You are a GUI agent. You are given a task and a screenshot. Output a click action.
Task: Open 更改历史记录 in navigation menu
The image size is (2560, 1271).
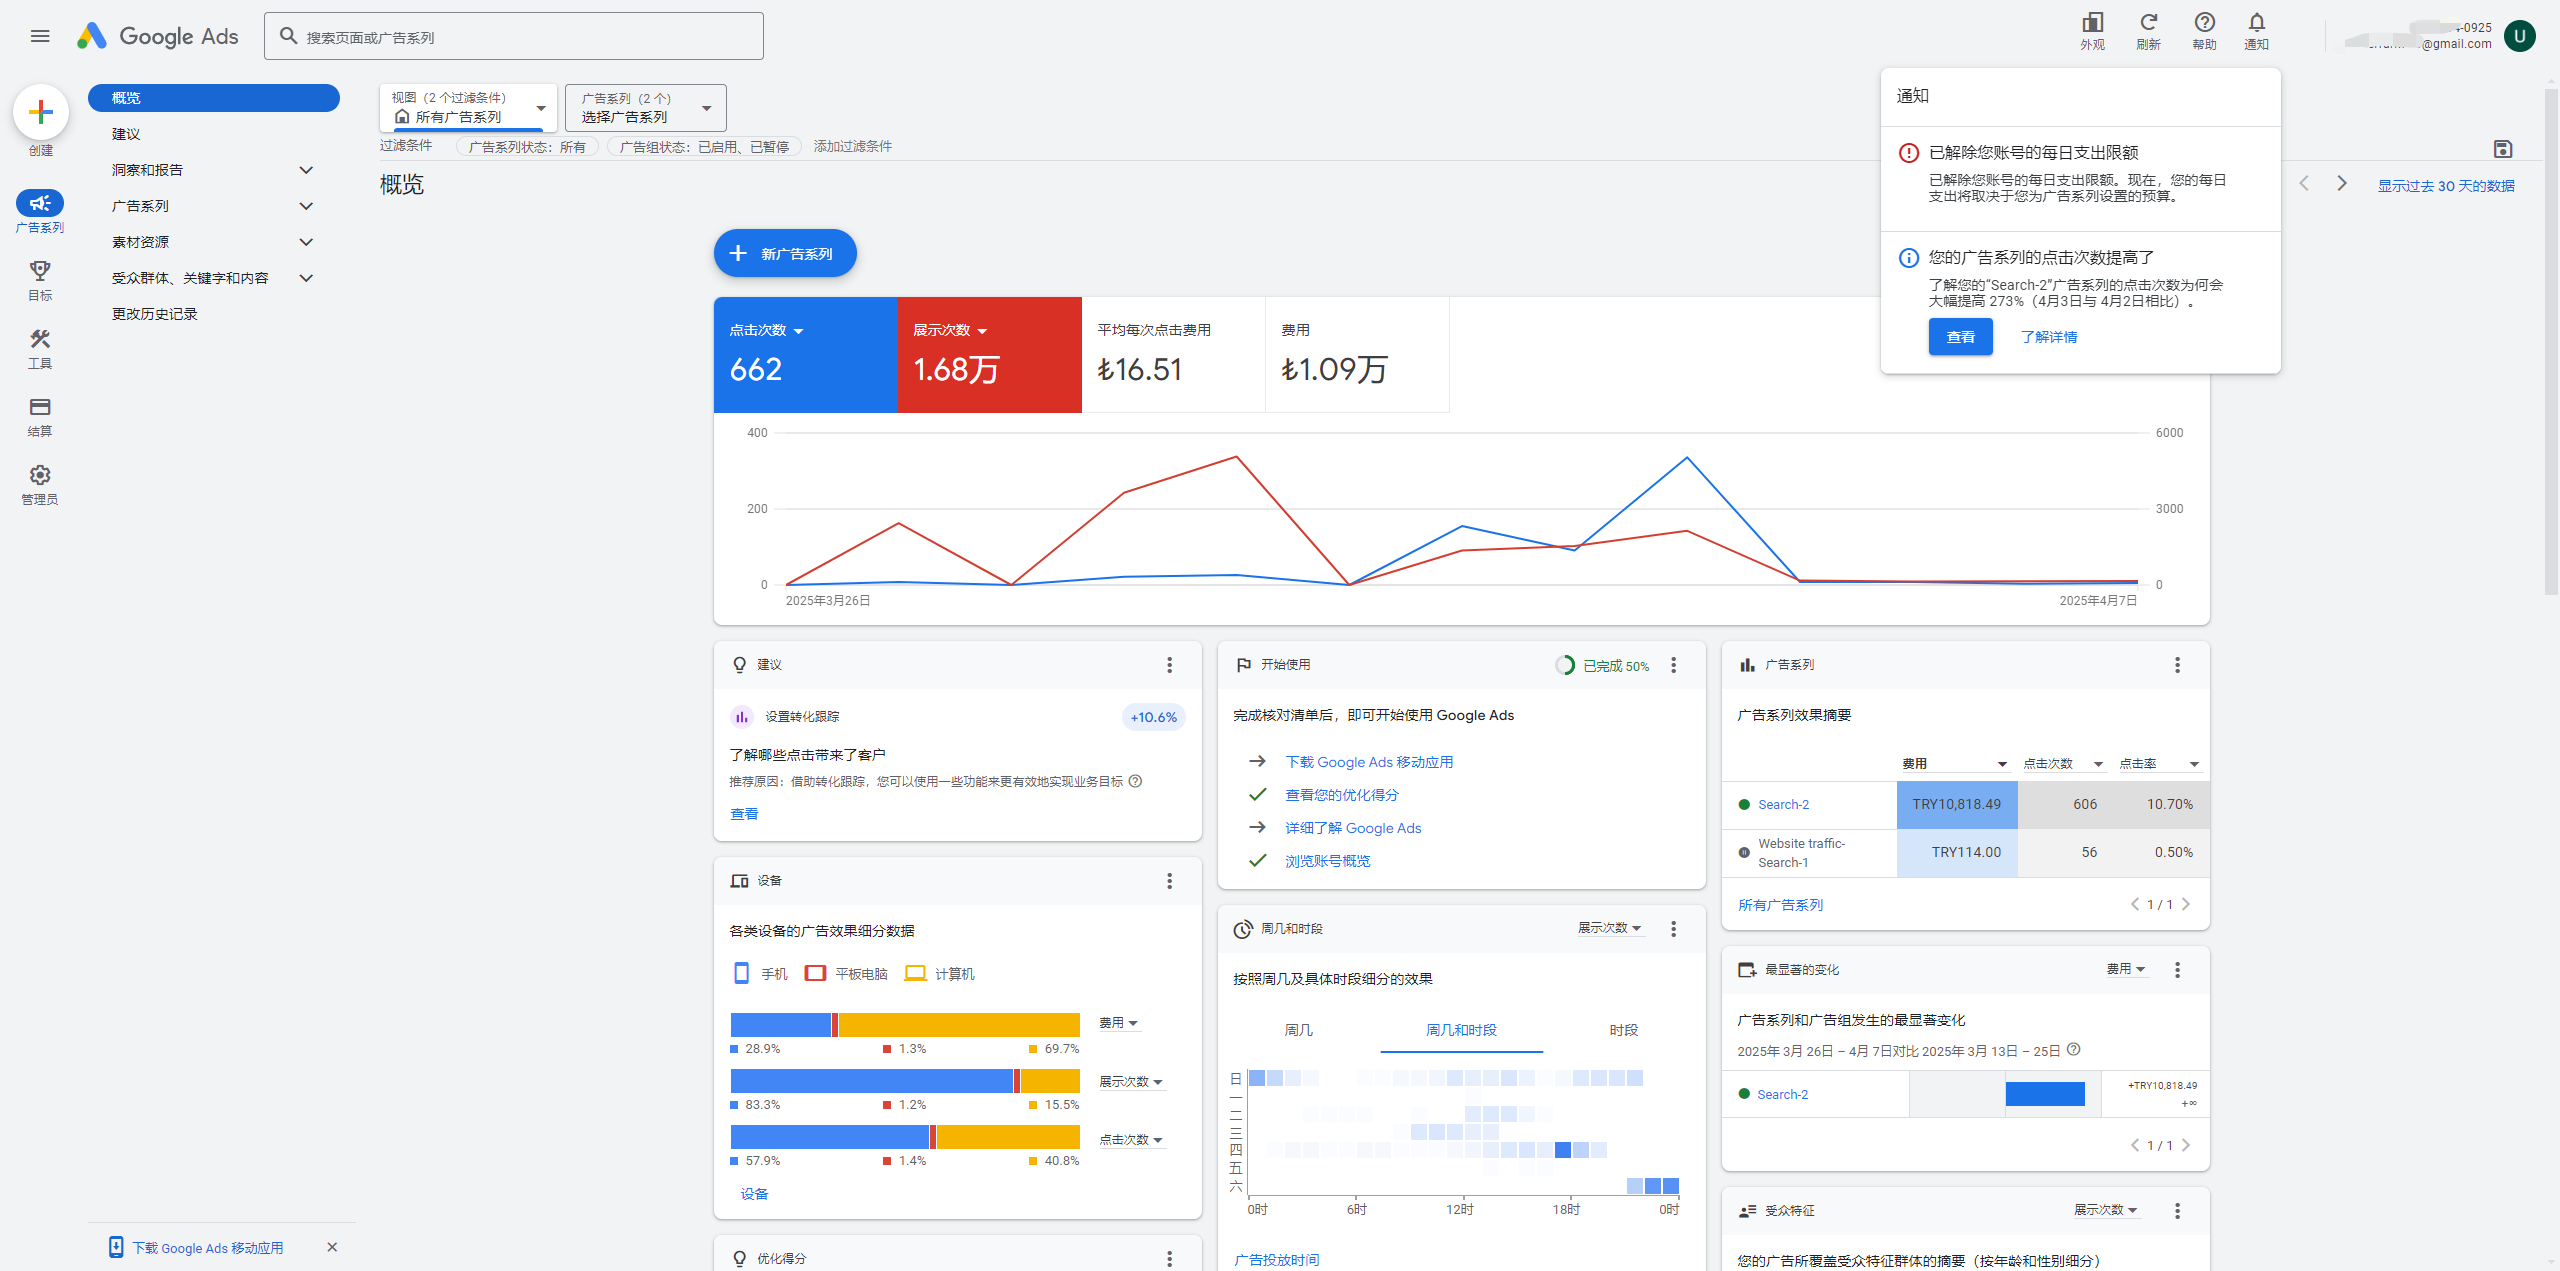155,314
